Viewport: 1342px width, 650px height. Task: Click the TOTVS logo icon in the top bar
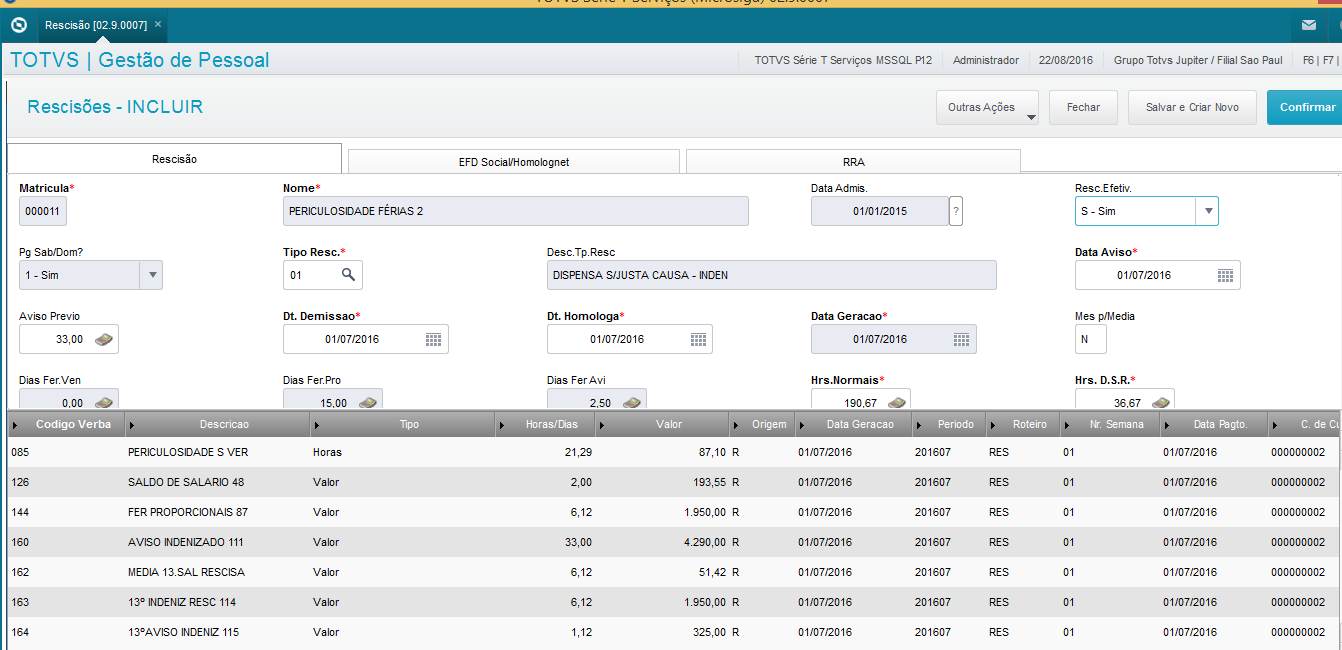click(18, 24)
